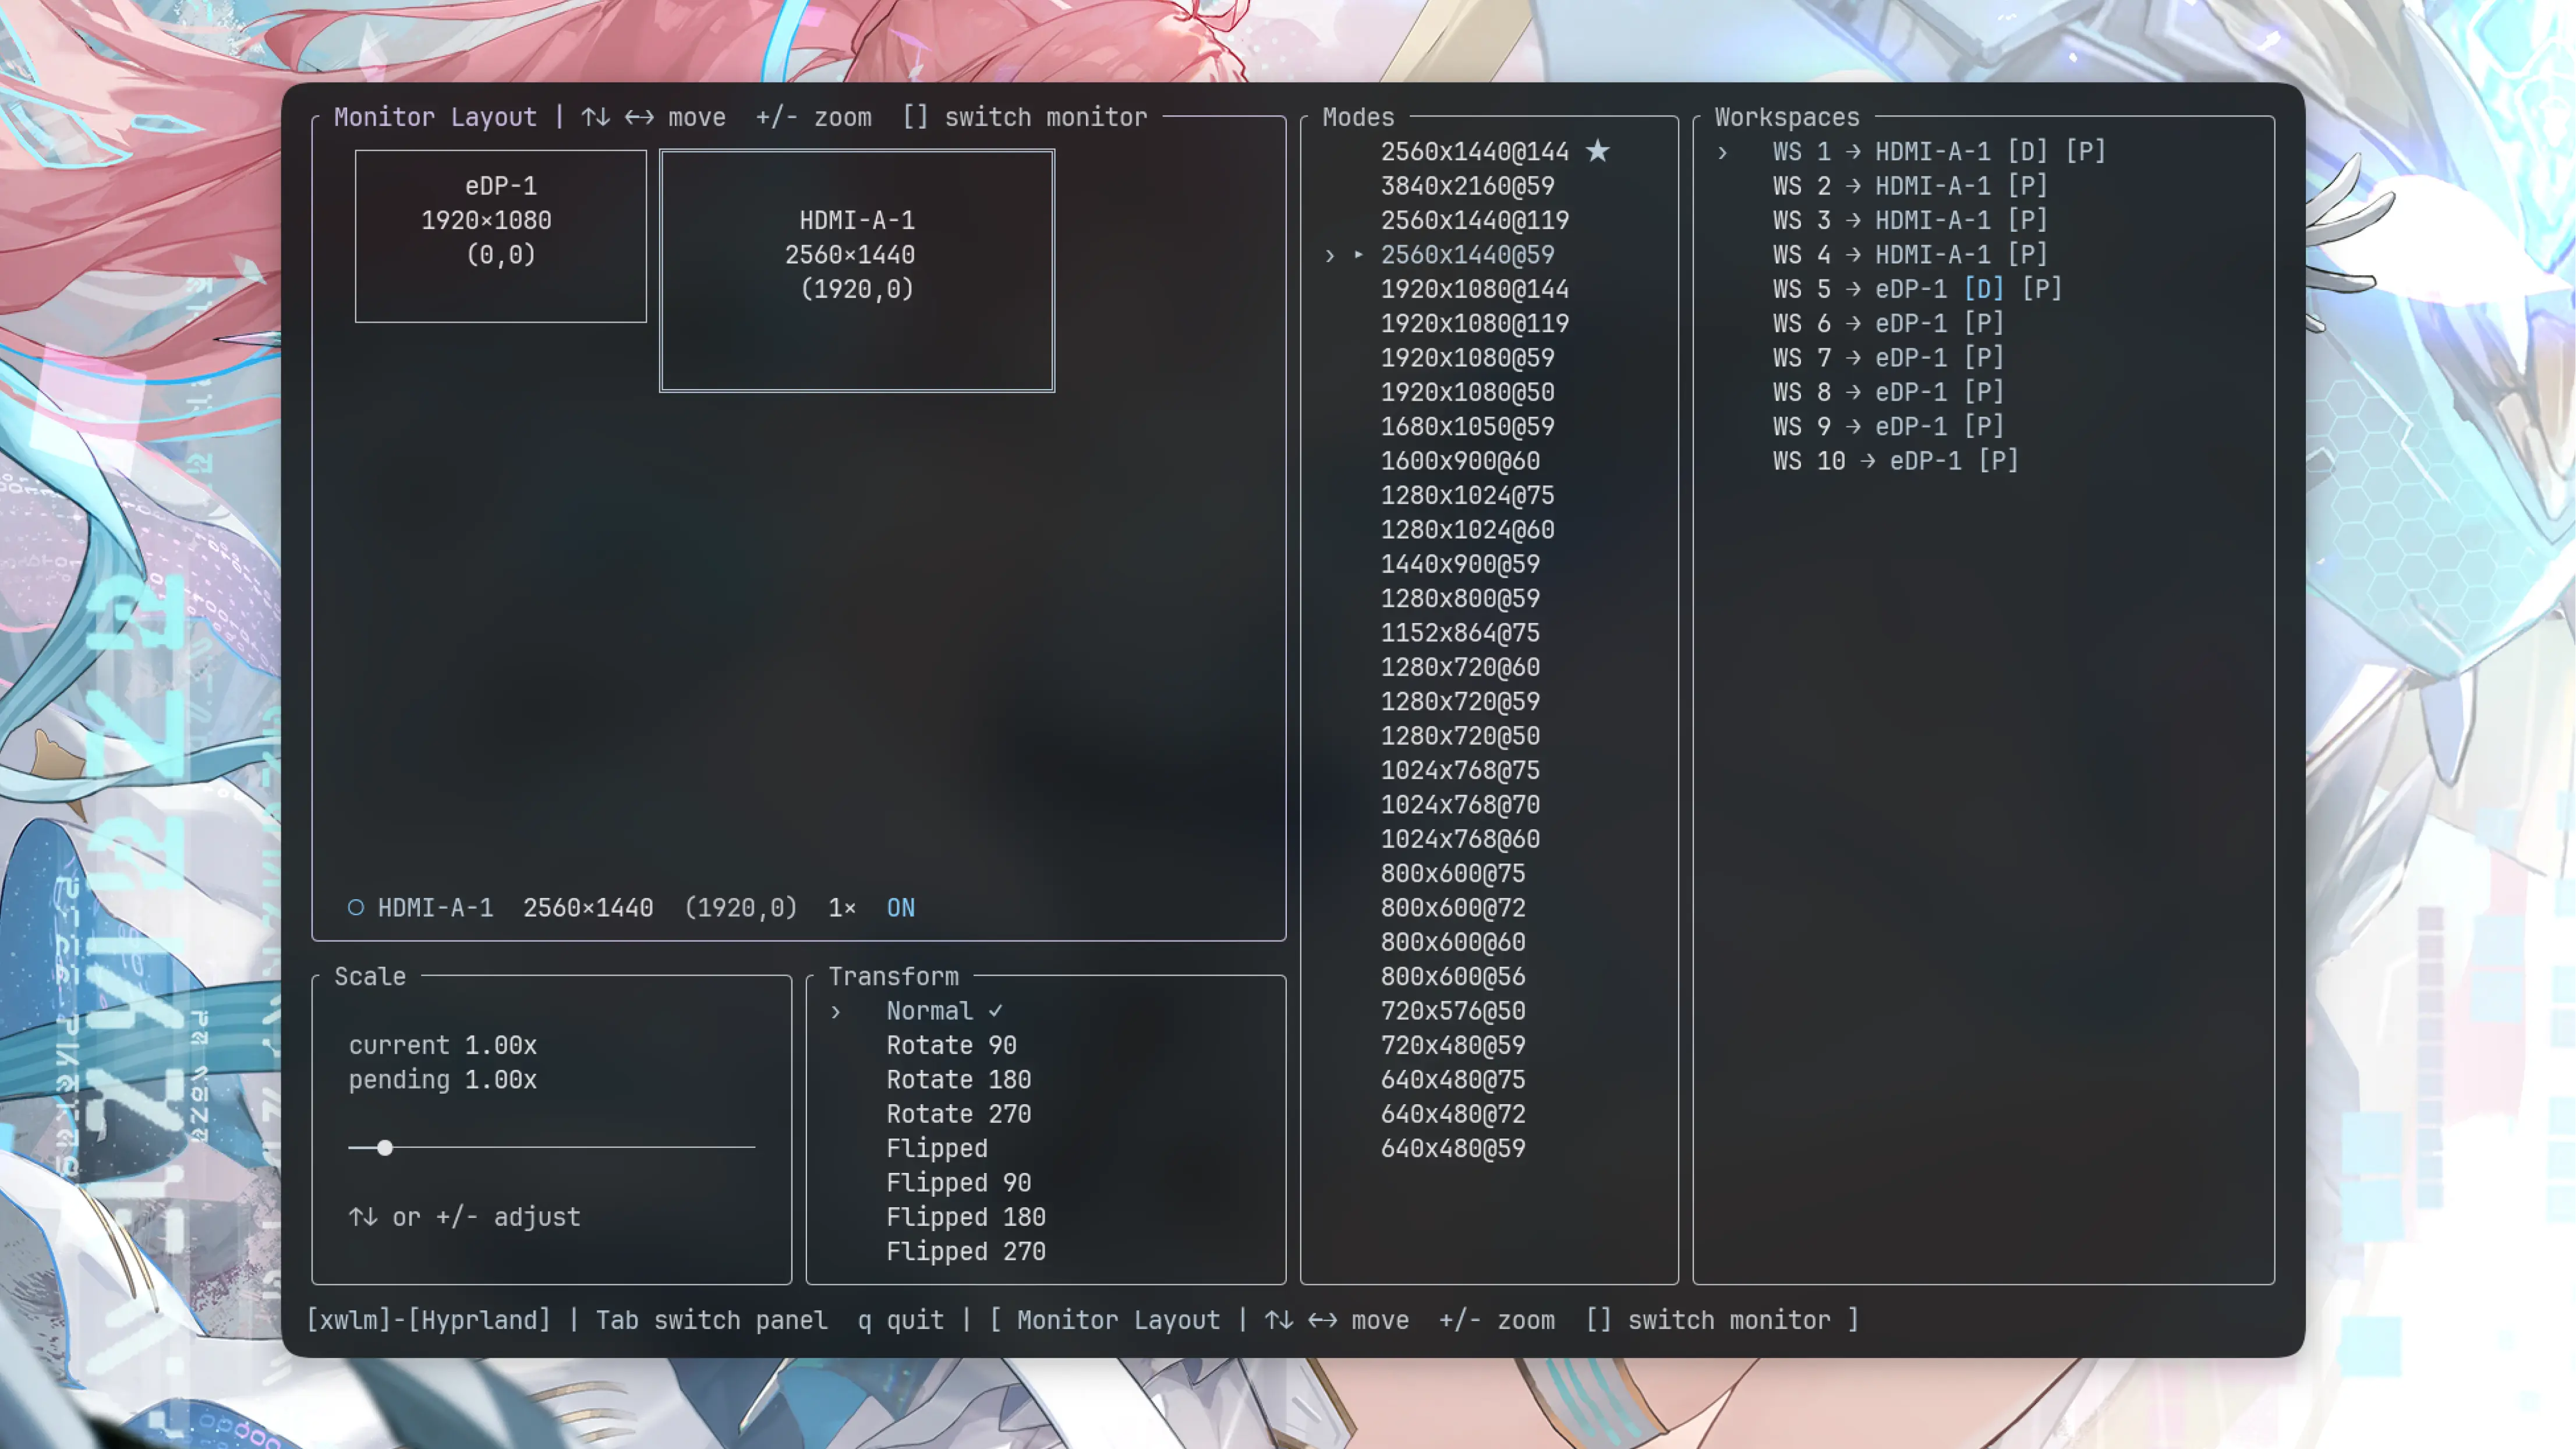Image resolution: width=2576 pixels, height=1449 pixels.
Task: Click the scale slider track
Action: click(x=552, y=1148)
